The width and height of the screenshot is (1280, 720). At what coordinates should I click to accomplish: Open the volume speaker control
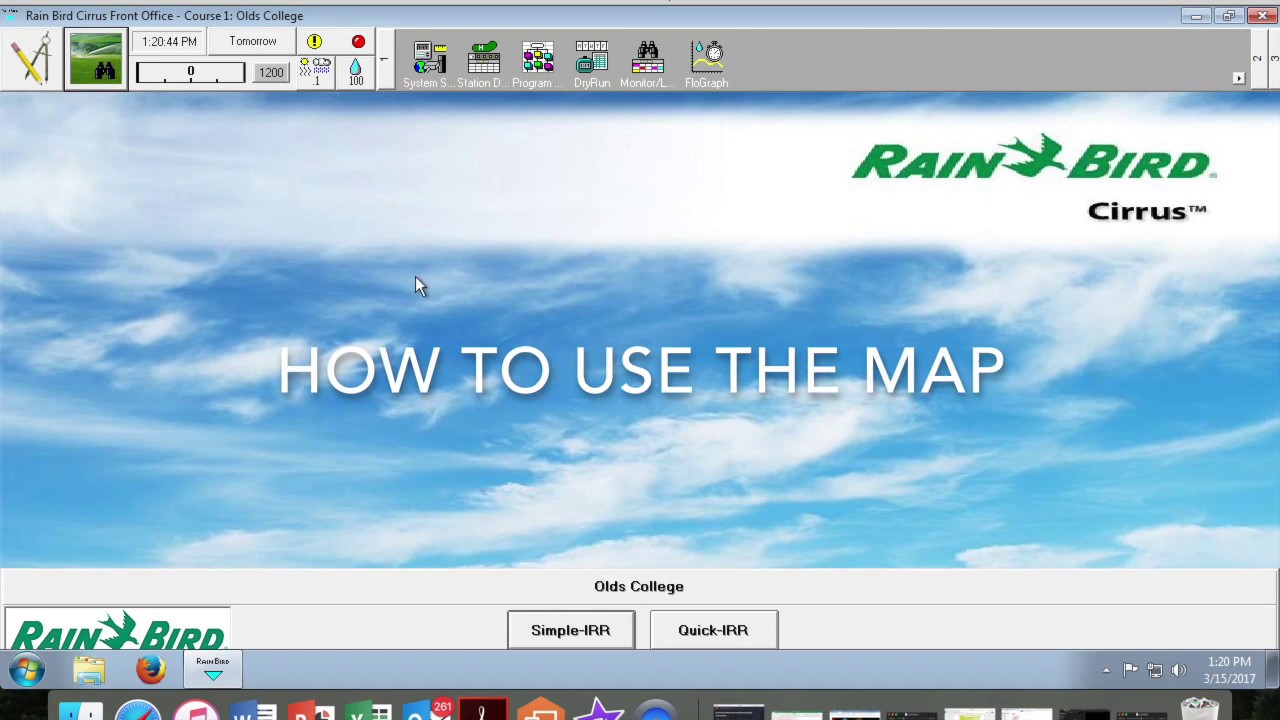coord(1179,670)
